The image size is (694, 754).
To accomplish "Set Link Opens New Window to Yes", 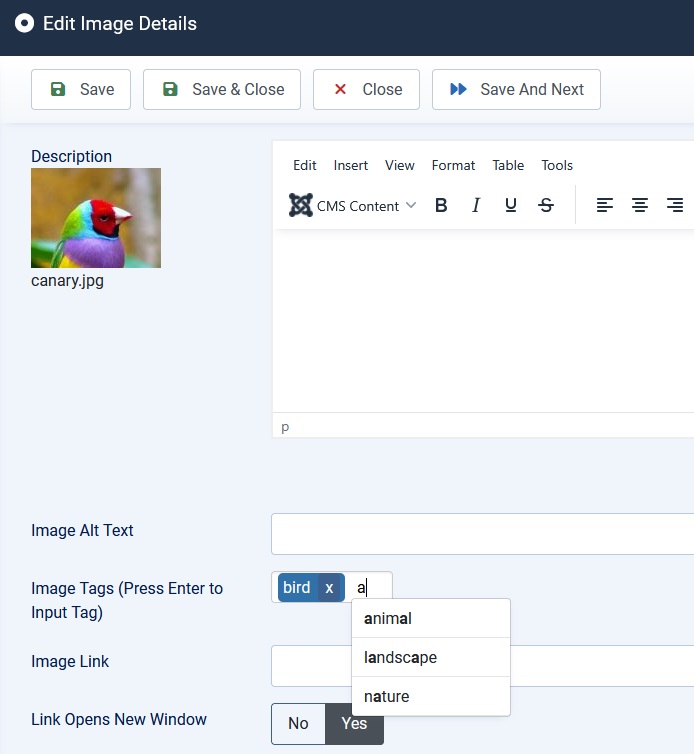I will [x=354, y=724].
